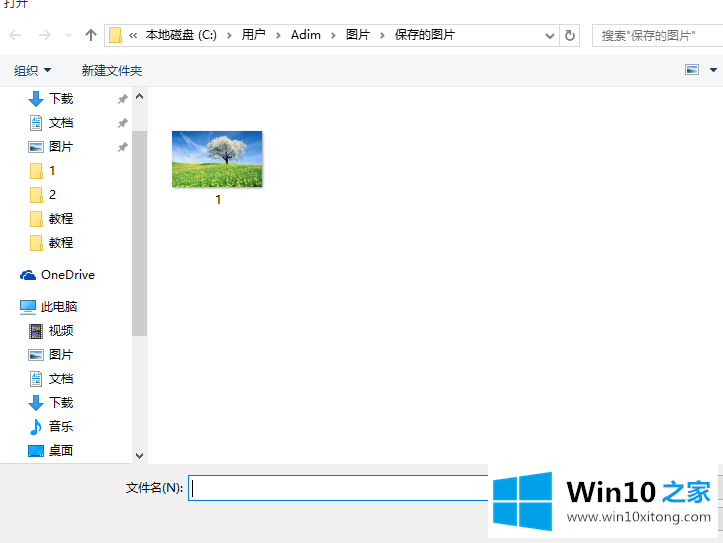Click 新建文件夹 button
Image resolution: width=723 pixels, height=543 pixels.
click(112, 71)
